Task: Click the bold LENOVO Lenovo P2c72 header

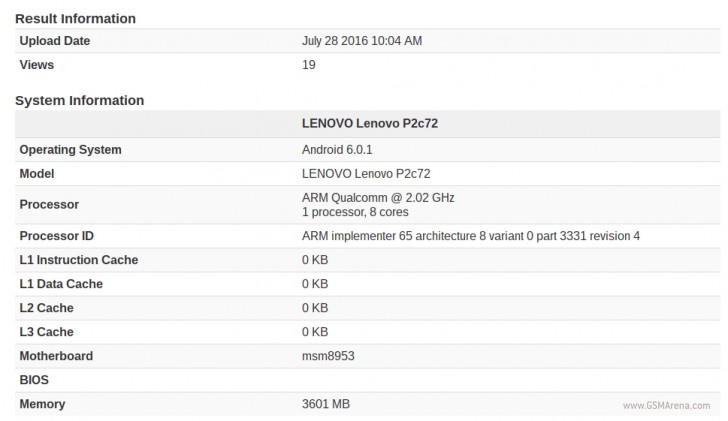Action: (x=370, y=124)
